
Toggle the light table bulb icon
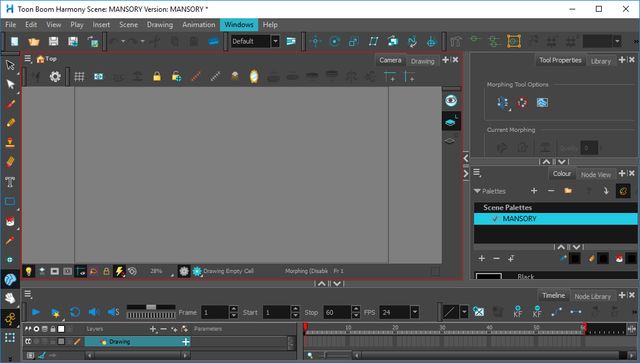tap(28, 271)
